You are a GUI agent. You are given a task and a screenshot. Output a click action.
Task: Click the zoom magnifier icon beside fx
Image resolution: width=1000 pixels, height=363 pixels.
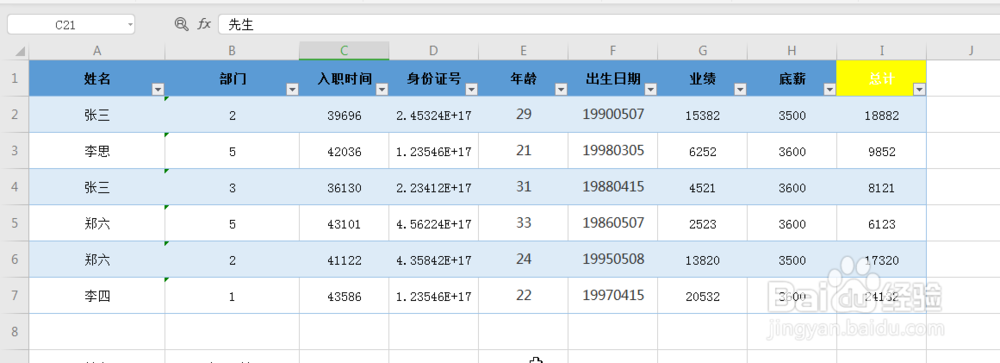[182, 24]
